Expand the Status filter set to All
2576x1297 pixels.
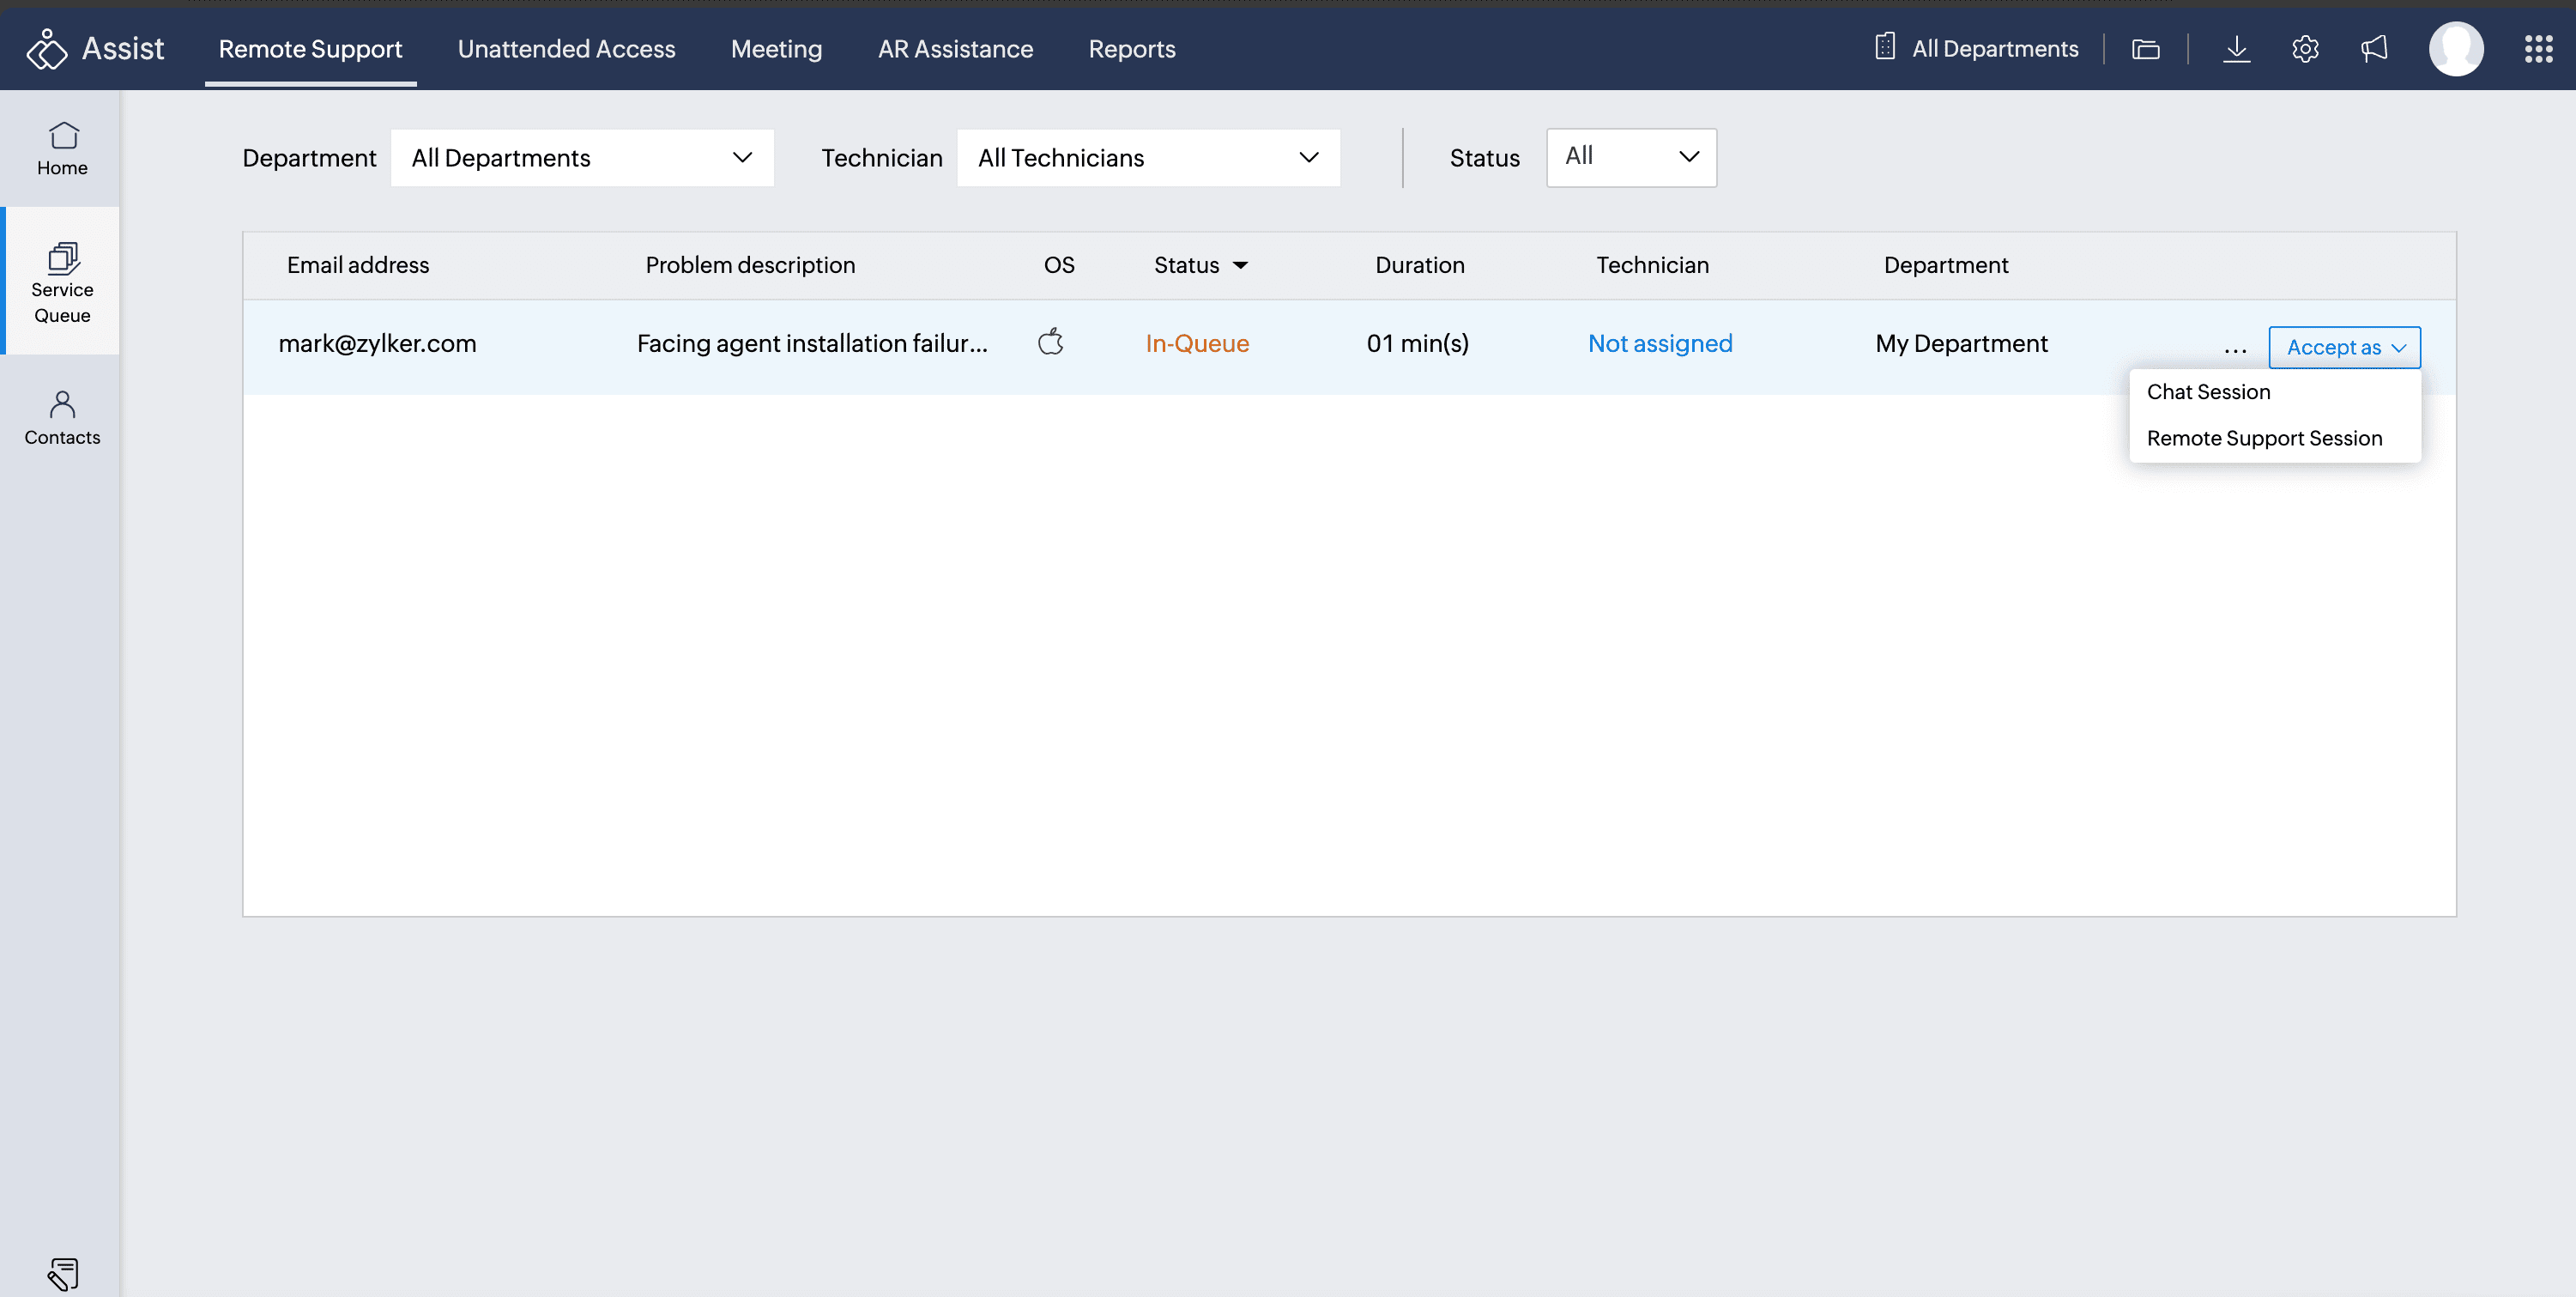(x=1631, y=157)
